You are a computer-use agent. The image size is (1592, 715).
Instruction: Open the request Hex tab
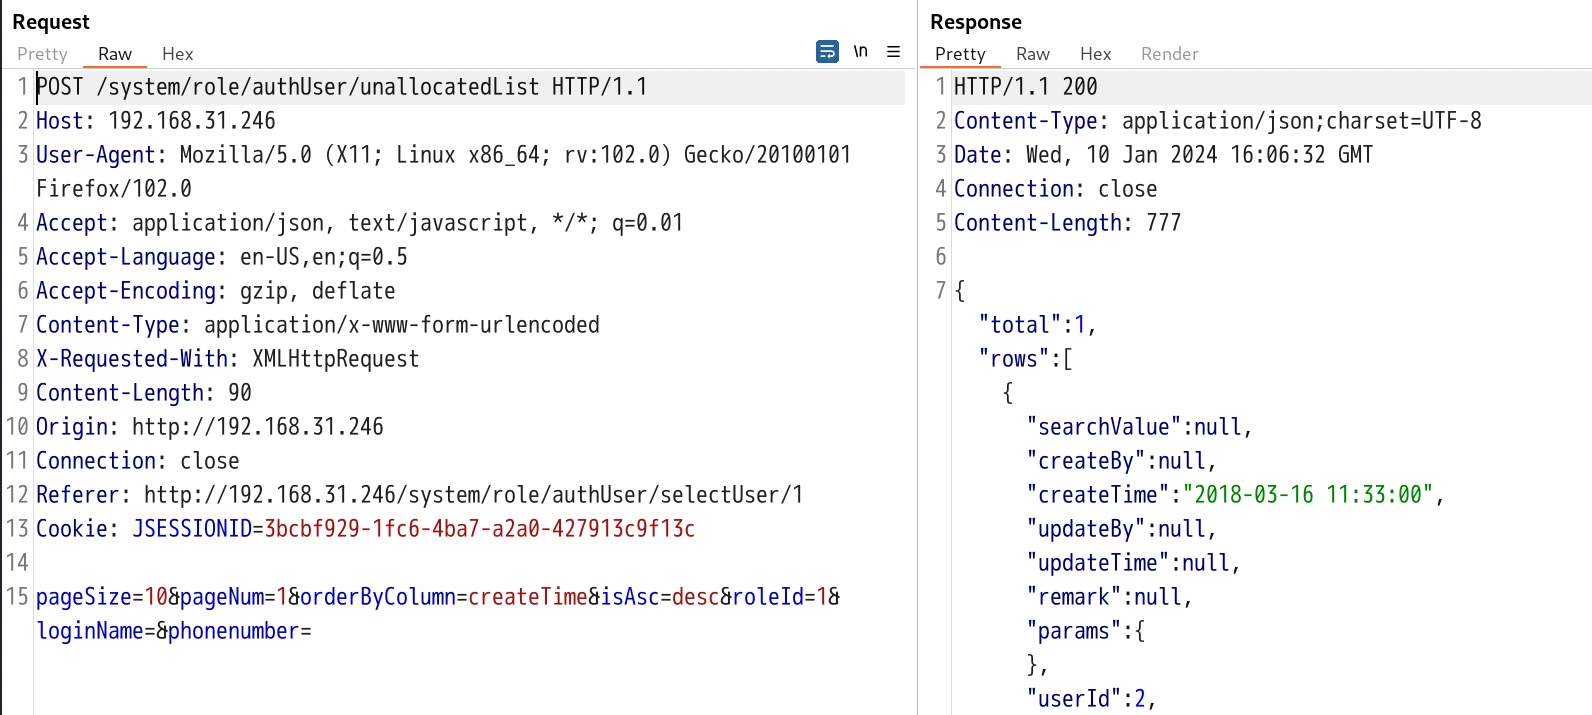coord(177,54)
